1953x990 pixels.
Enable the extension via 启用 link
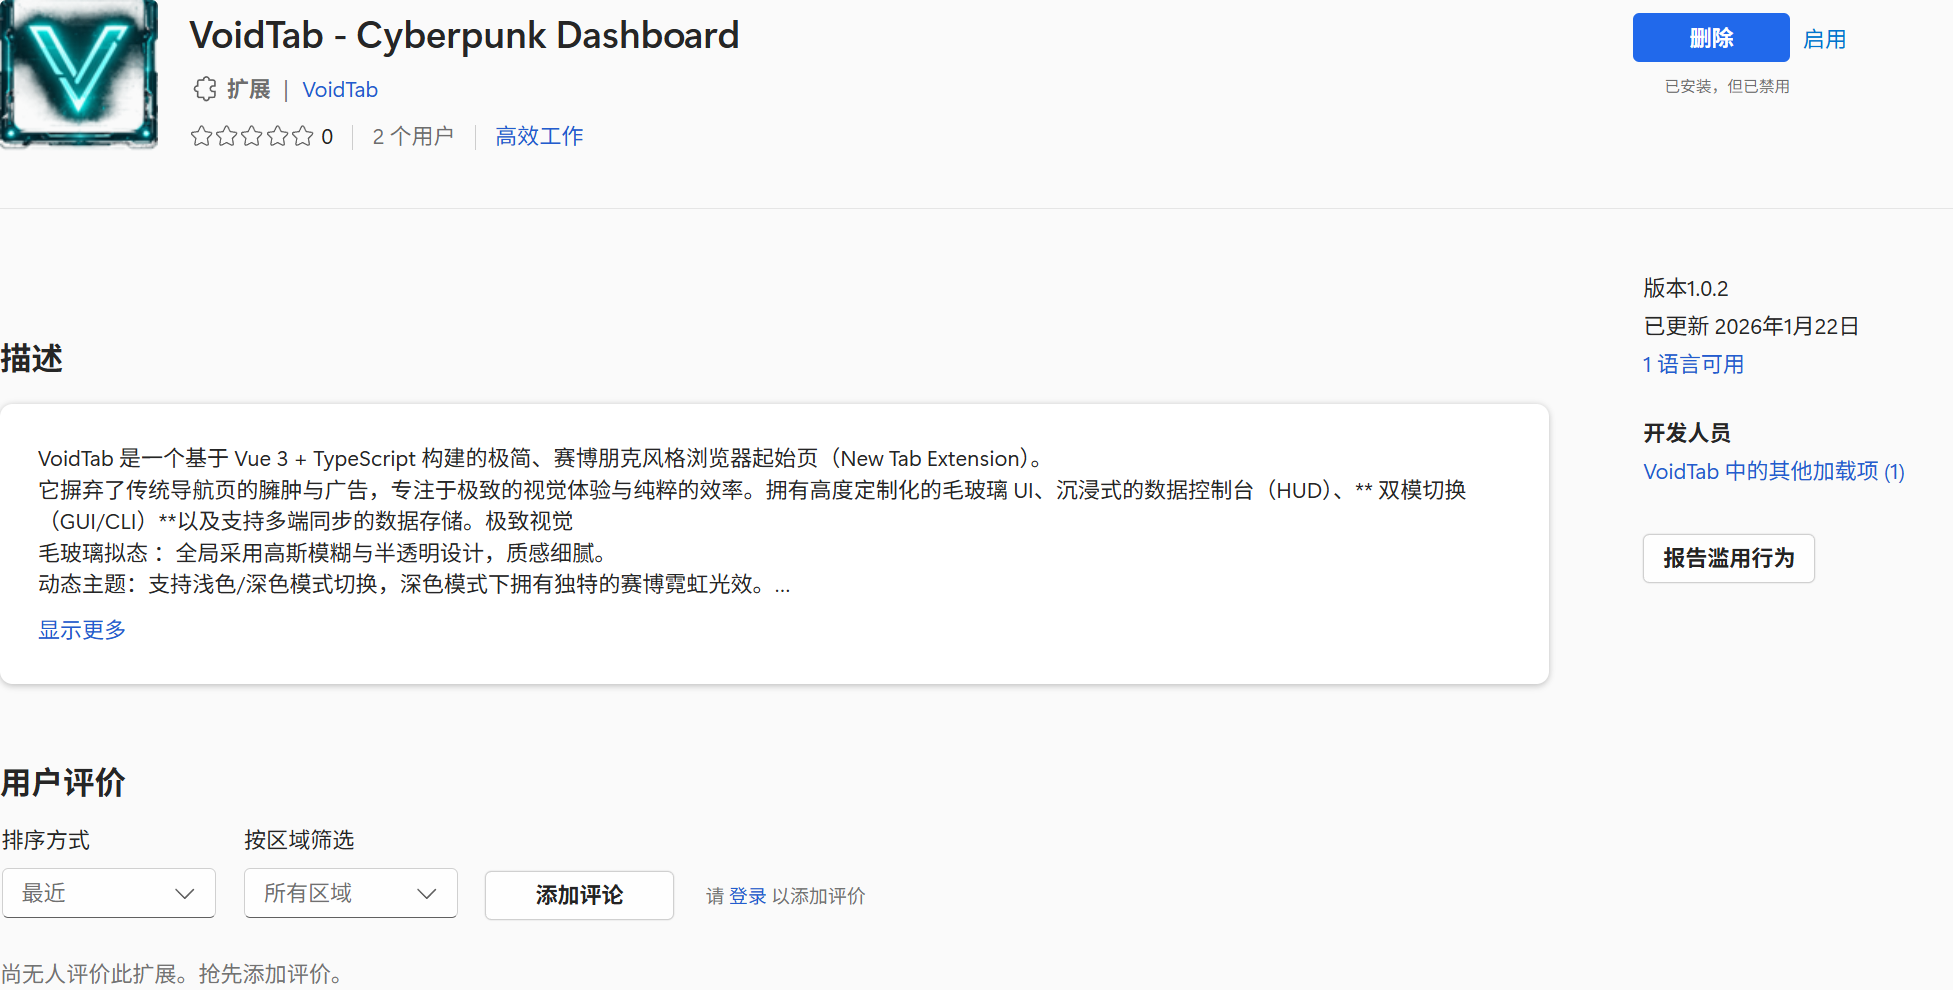(x=1824, y=39)
